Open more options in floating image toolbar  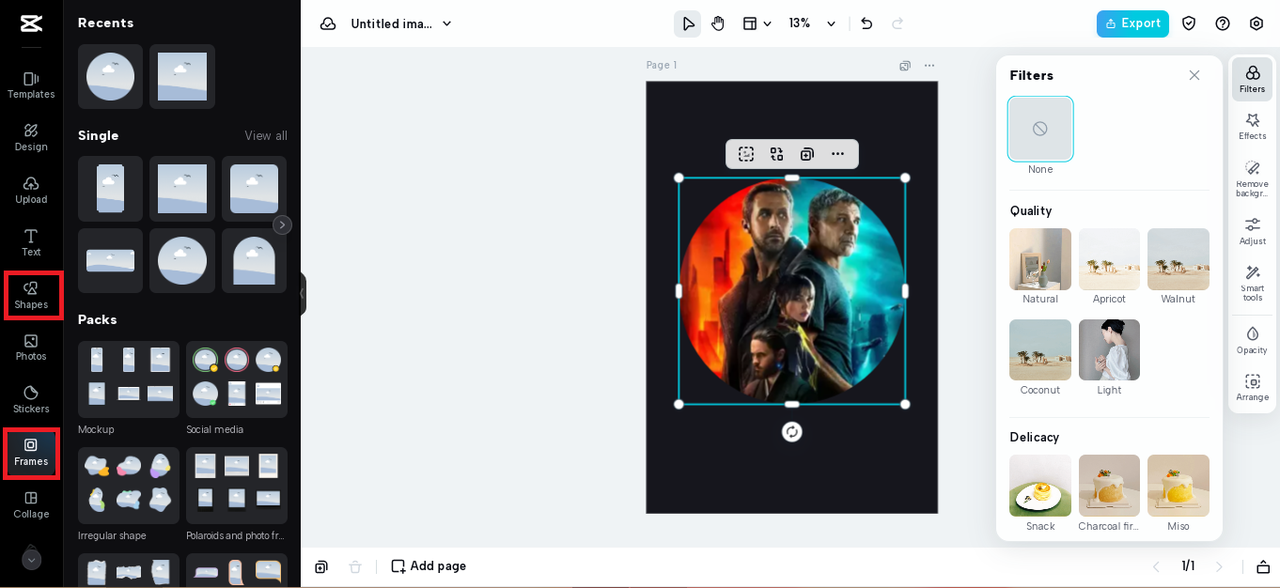[838, 154]
